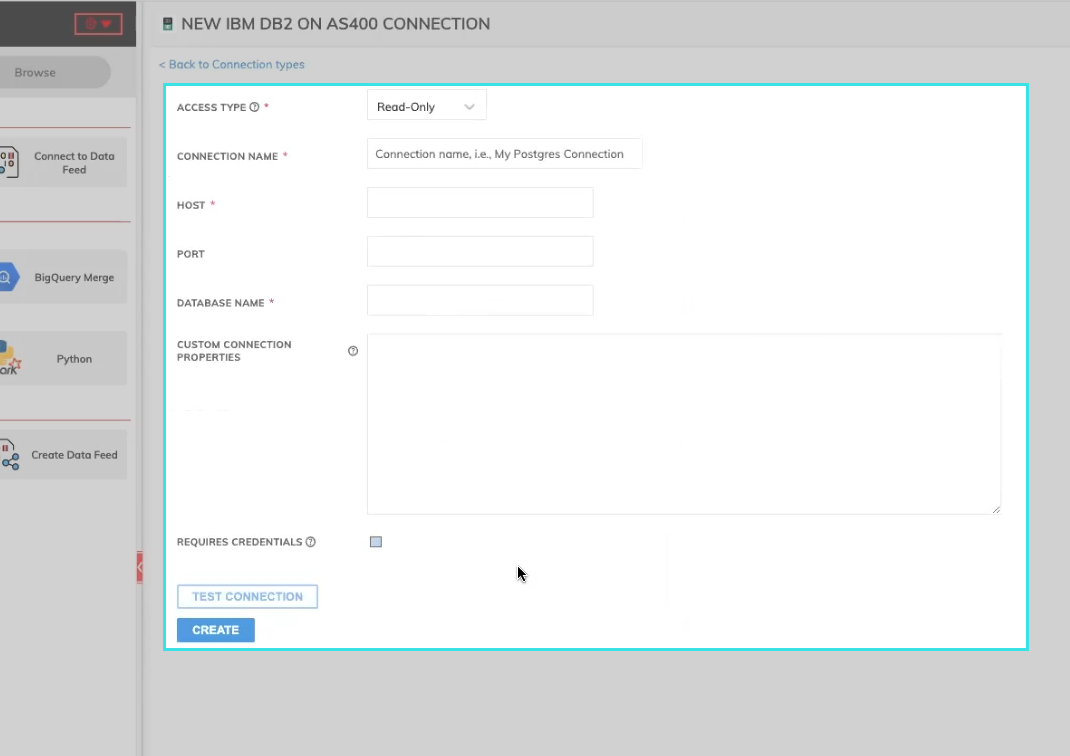The height and width of the screenshot is (756, 1070).
Task: Click the textarea resize handle corner
Action: [996, 509]
